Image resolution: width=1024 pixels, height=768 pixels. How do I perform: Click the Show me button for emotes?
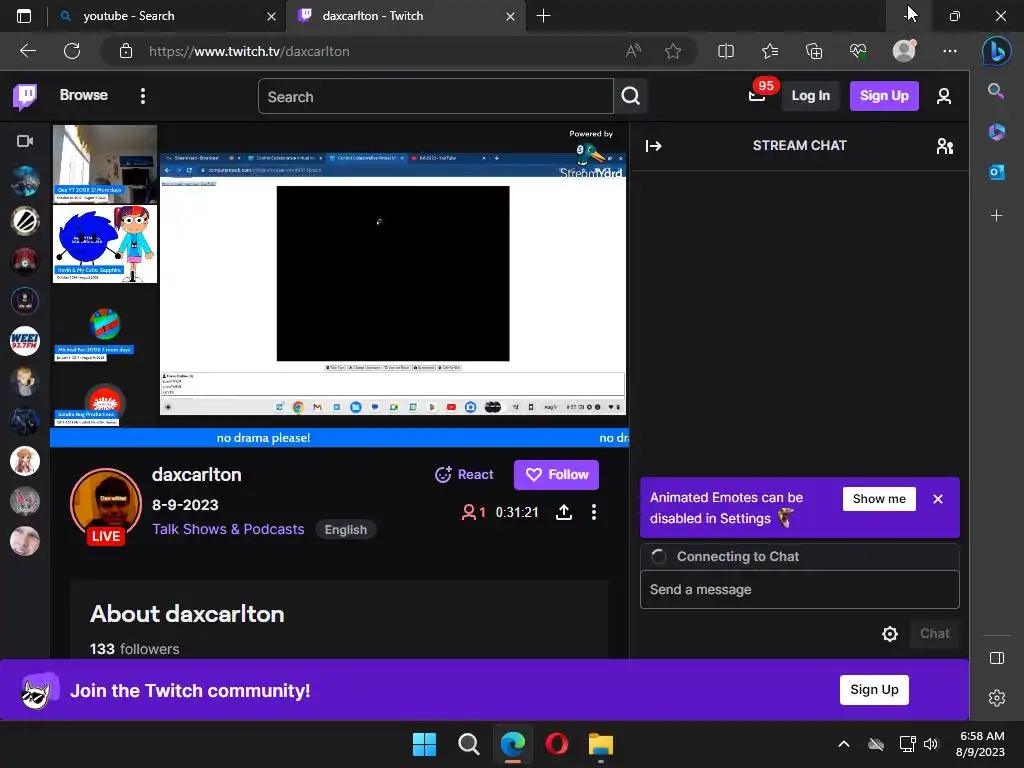879,499
